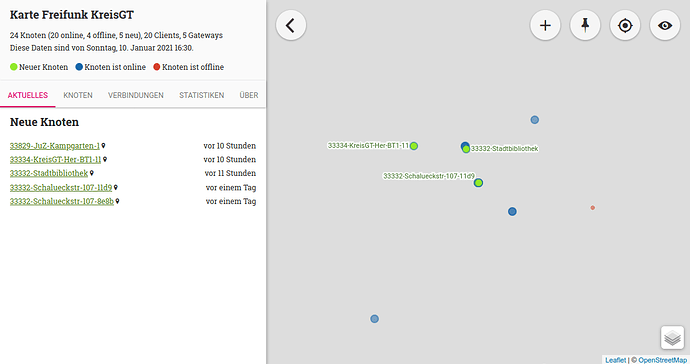Image resolution: width=690 pixels, height=364 pixels.
Task: Switch to the Aktuelles tab
Action: 28,95
